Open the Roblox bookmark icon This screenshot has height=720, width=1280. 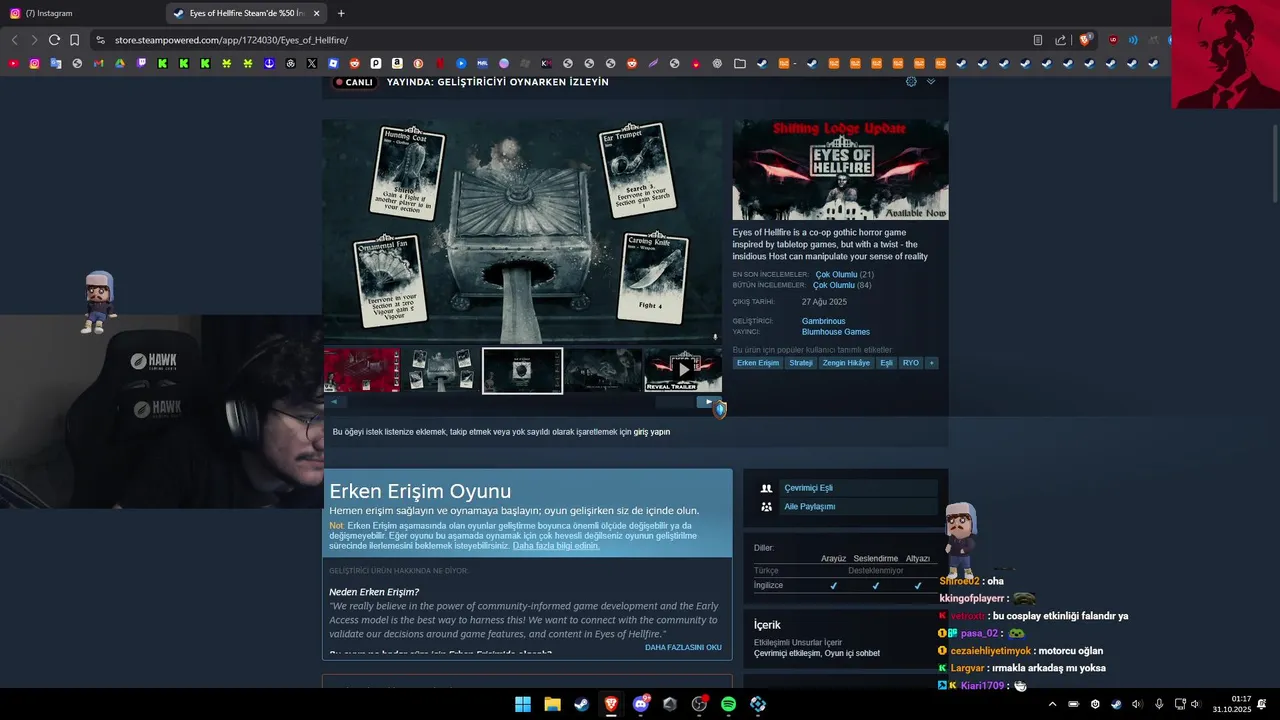[x=333, y=63]
